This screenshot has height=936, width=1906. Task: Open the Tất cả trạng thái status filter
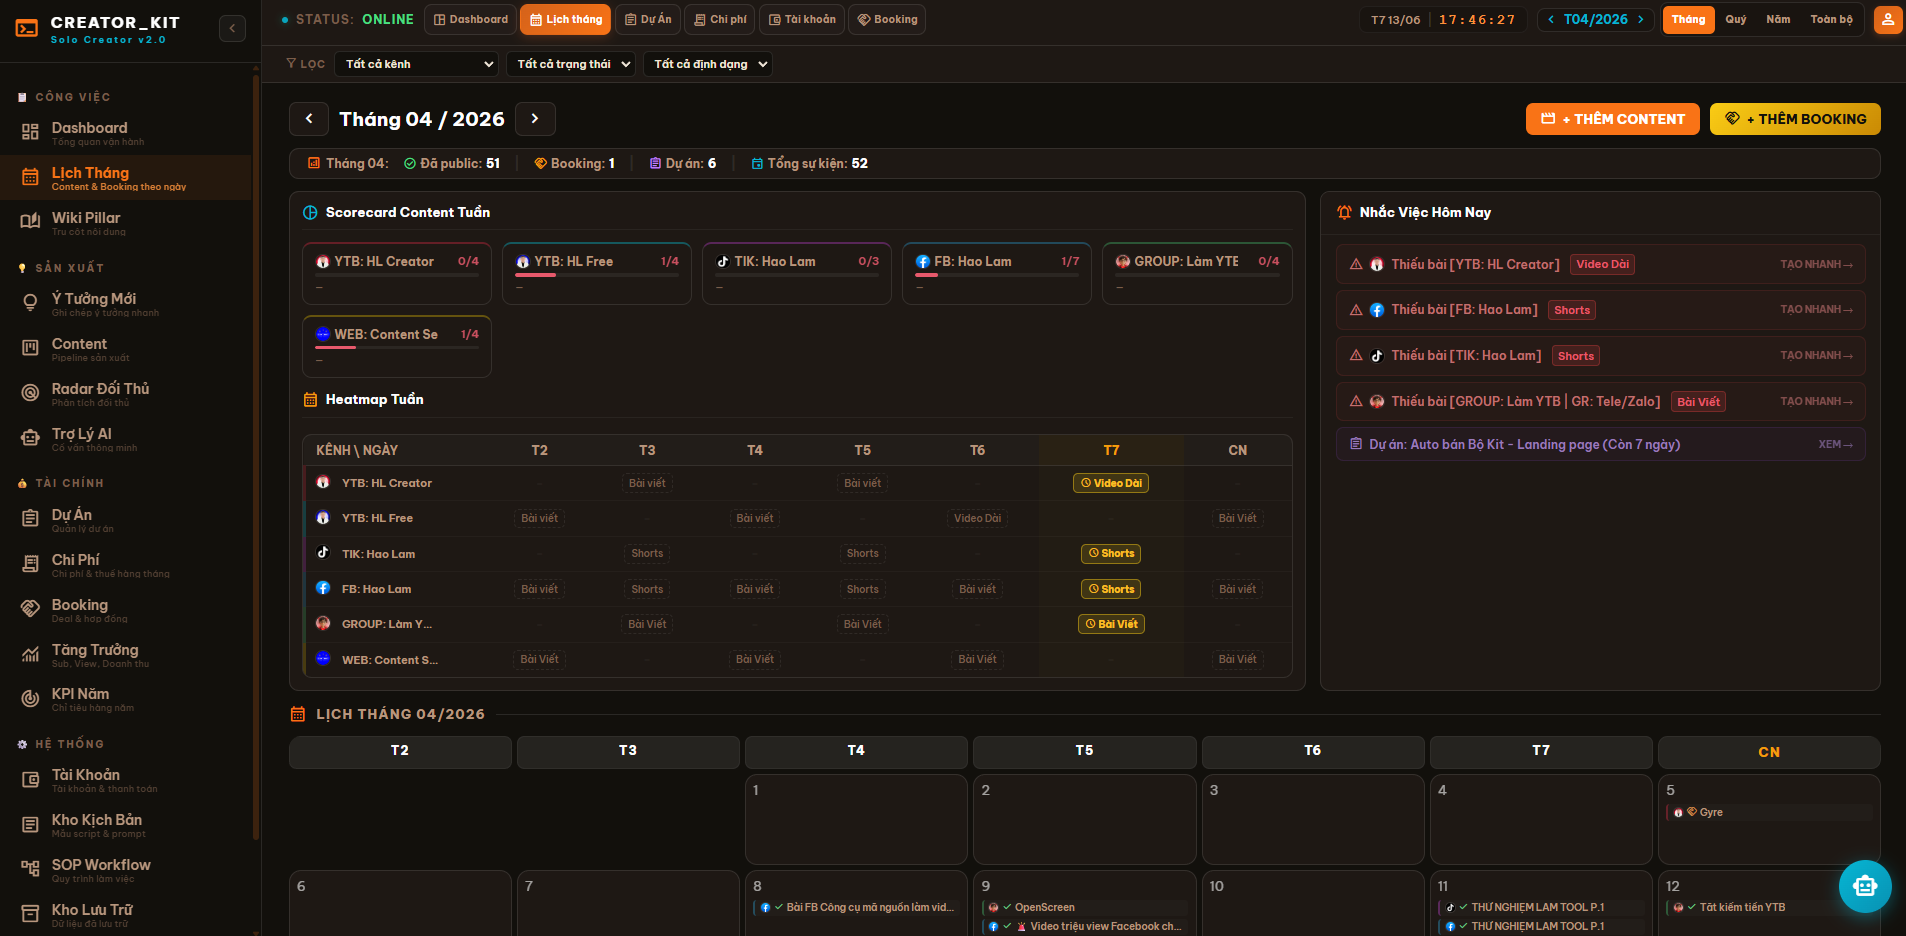pos(571,64)
